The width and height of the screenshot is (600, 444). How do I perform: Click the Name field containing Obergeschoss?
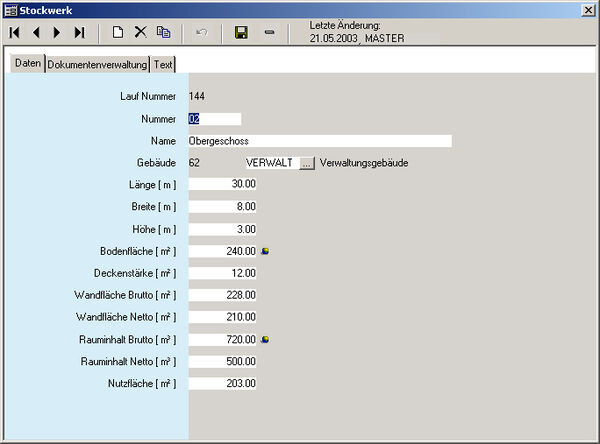point(319,141)
